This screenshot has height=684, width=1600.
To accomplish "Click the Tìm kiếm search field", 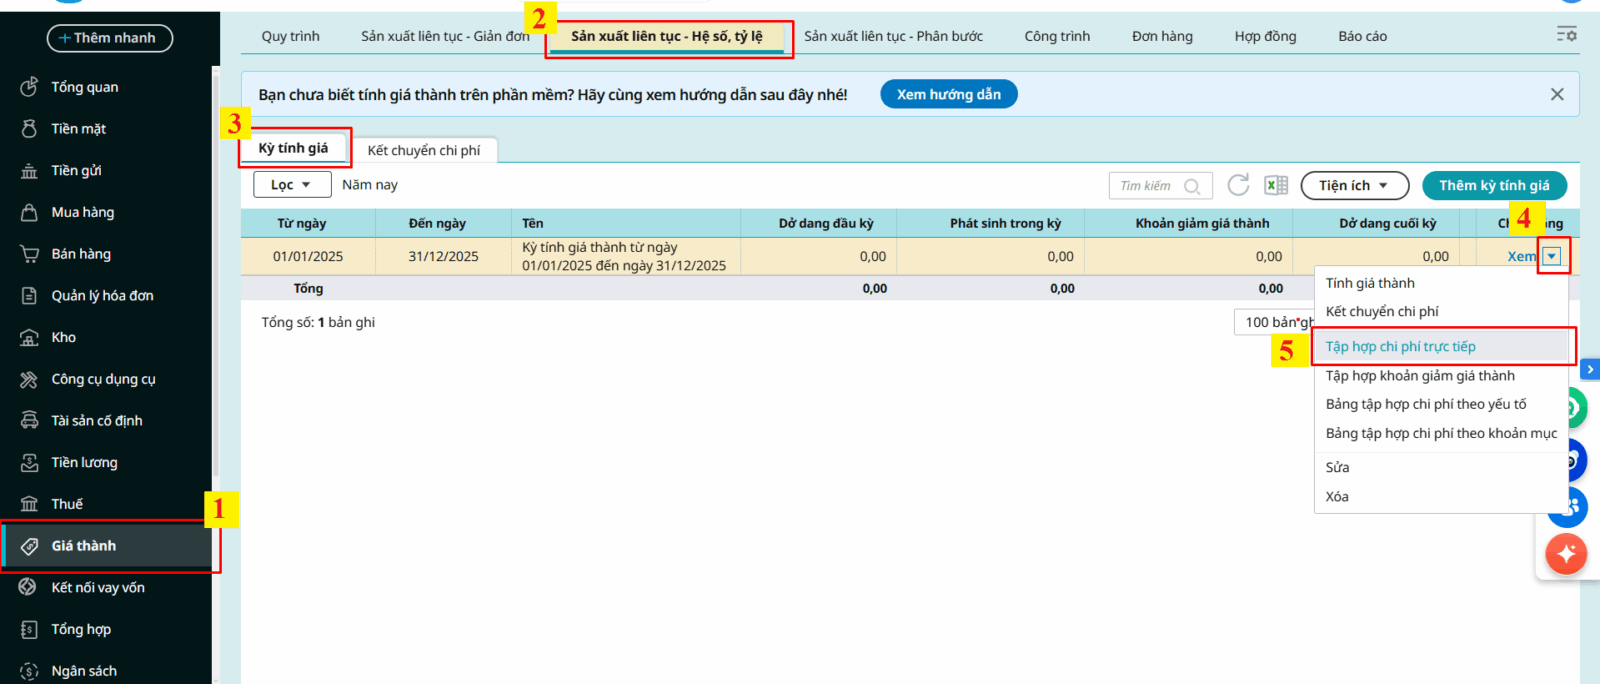I will (x=1150, y=186).
